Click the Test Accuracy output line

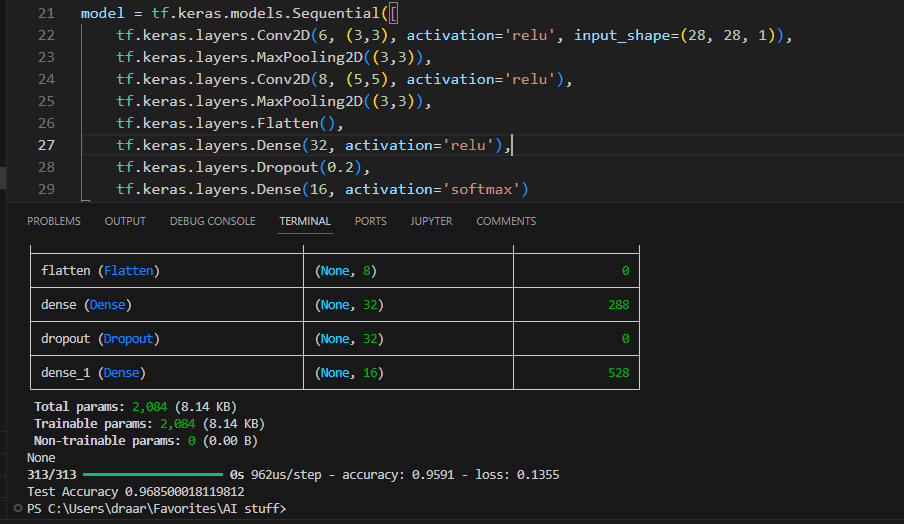click(135, 492)
